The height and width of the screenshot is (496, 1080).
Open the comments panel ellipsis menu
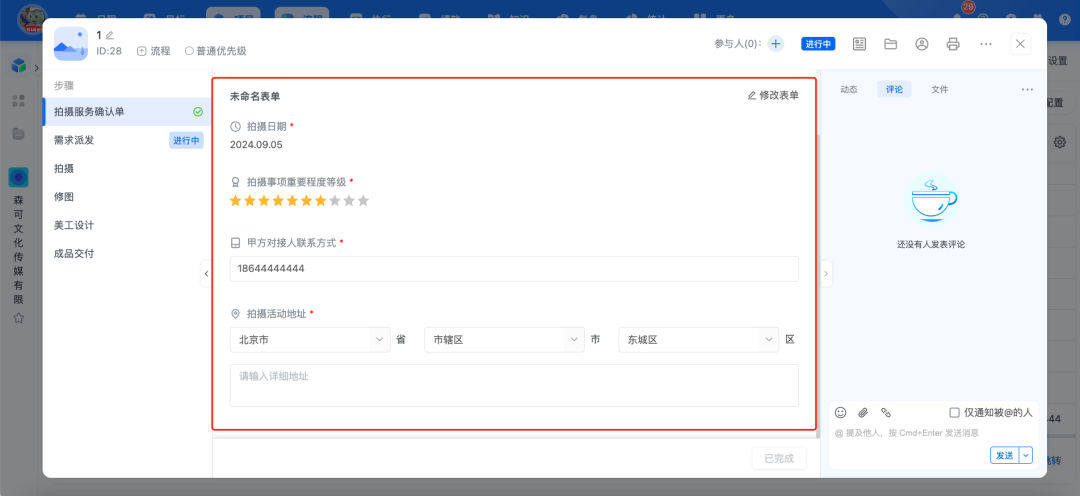click(x=1027, y=90)
